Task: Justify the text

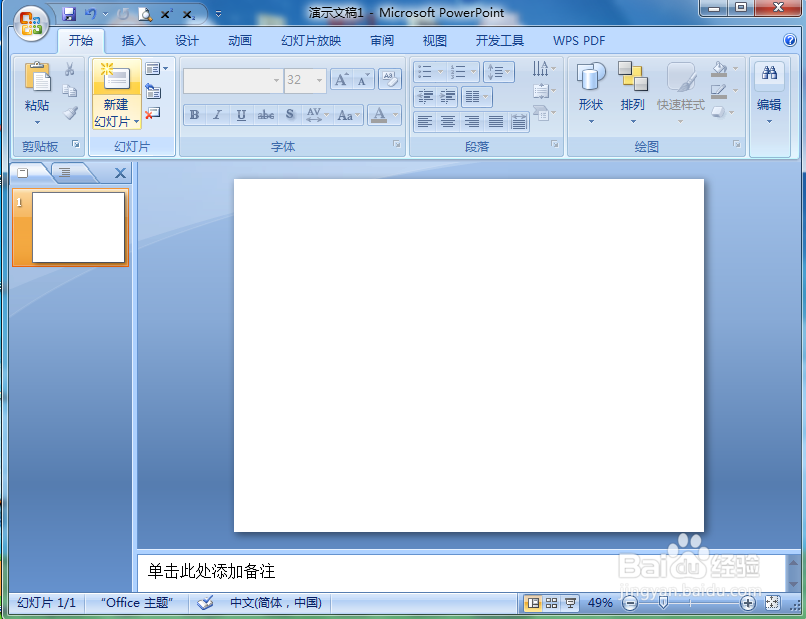Action: pos(496,122)
